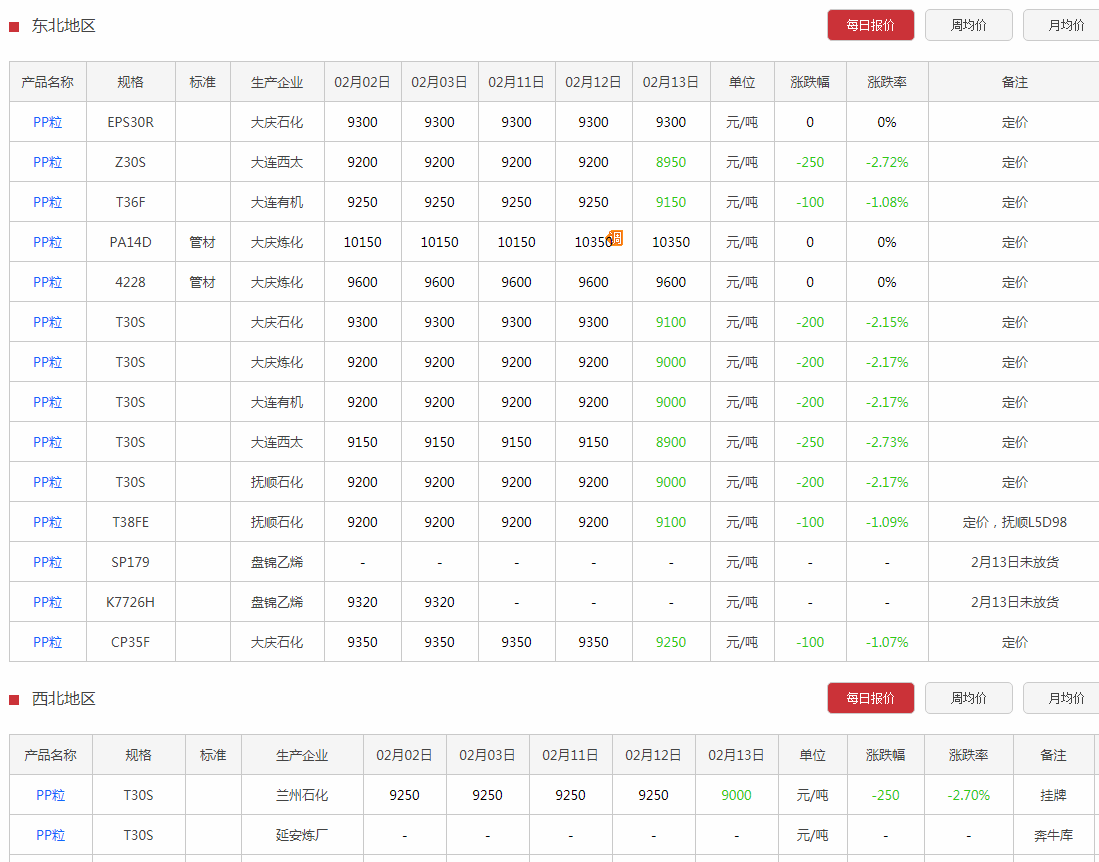Click 9320 under 02月03日 in K7726H row
Image resolution: width=1099 pixels, height=862 pixels.
(x=439, y=602)
